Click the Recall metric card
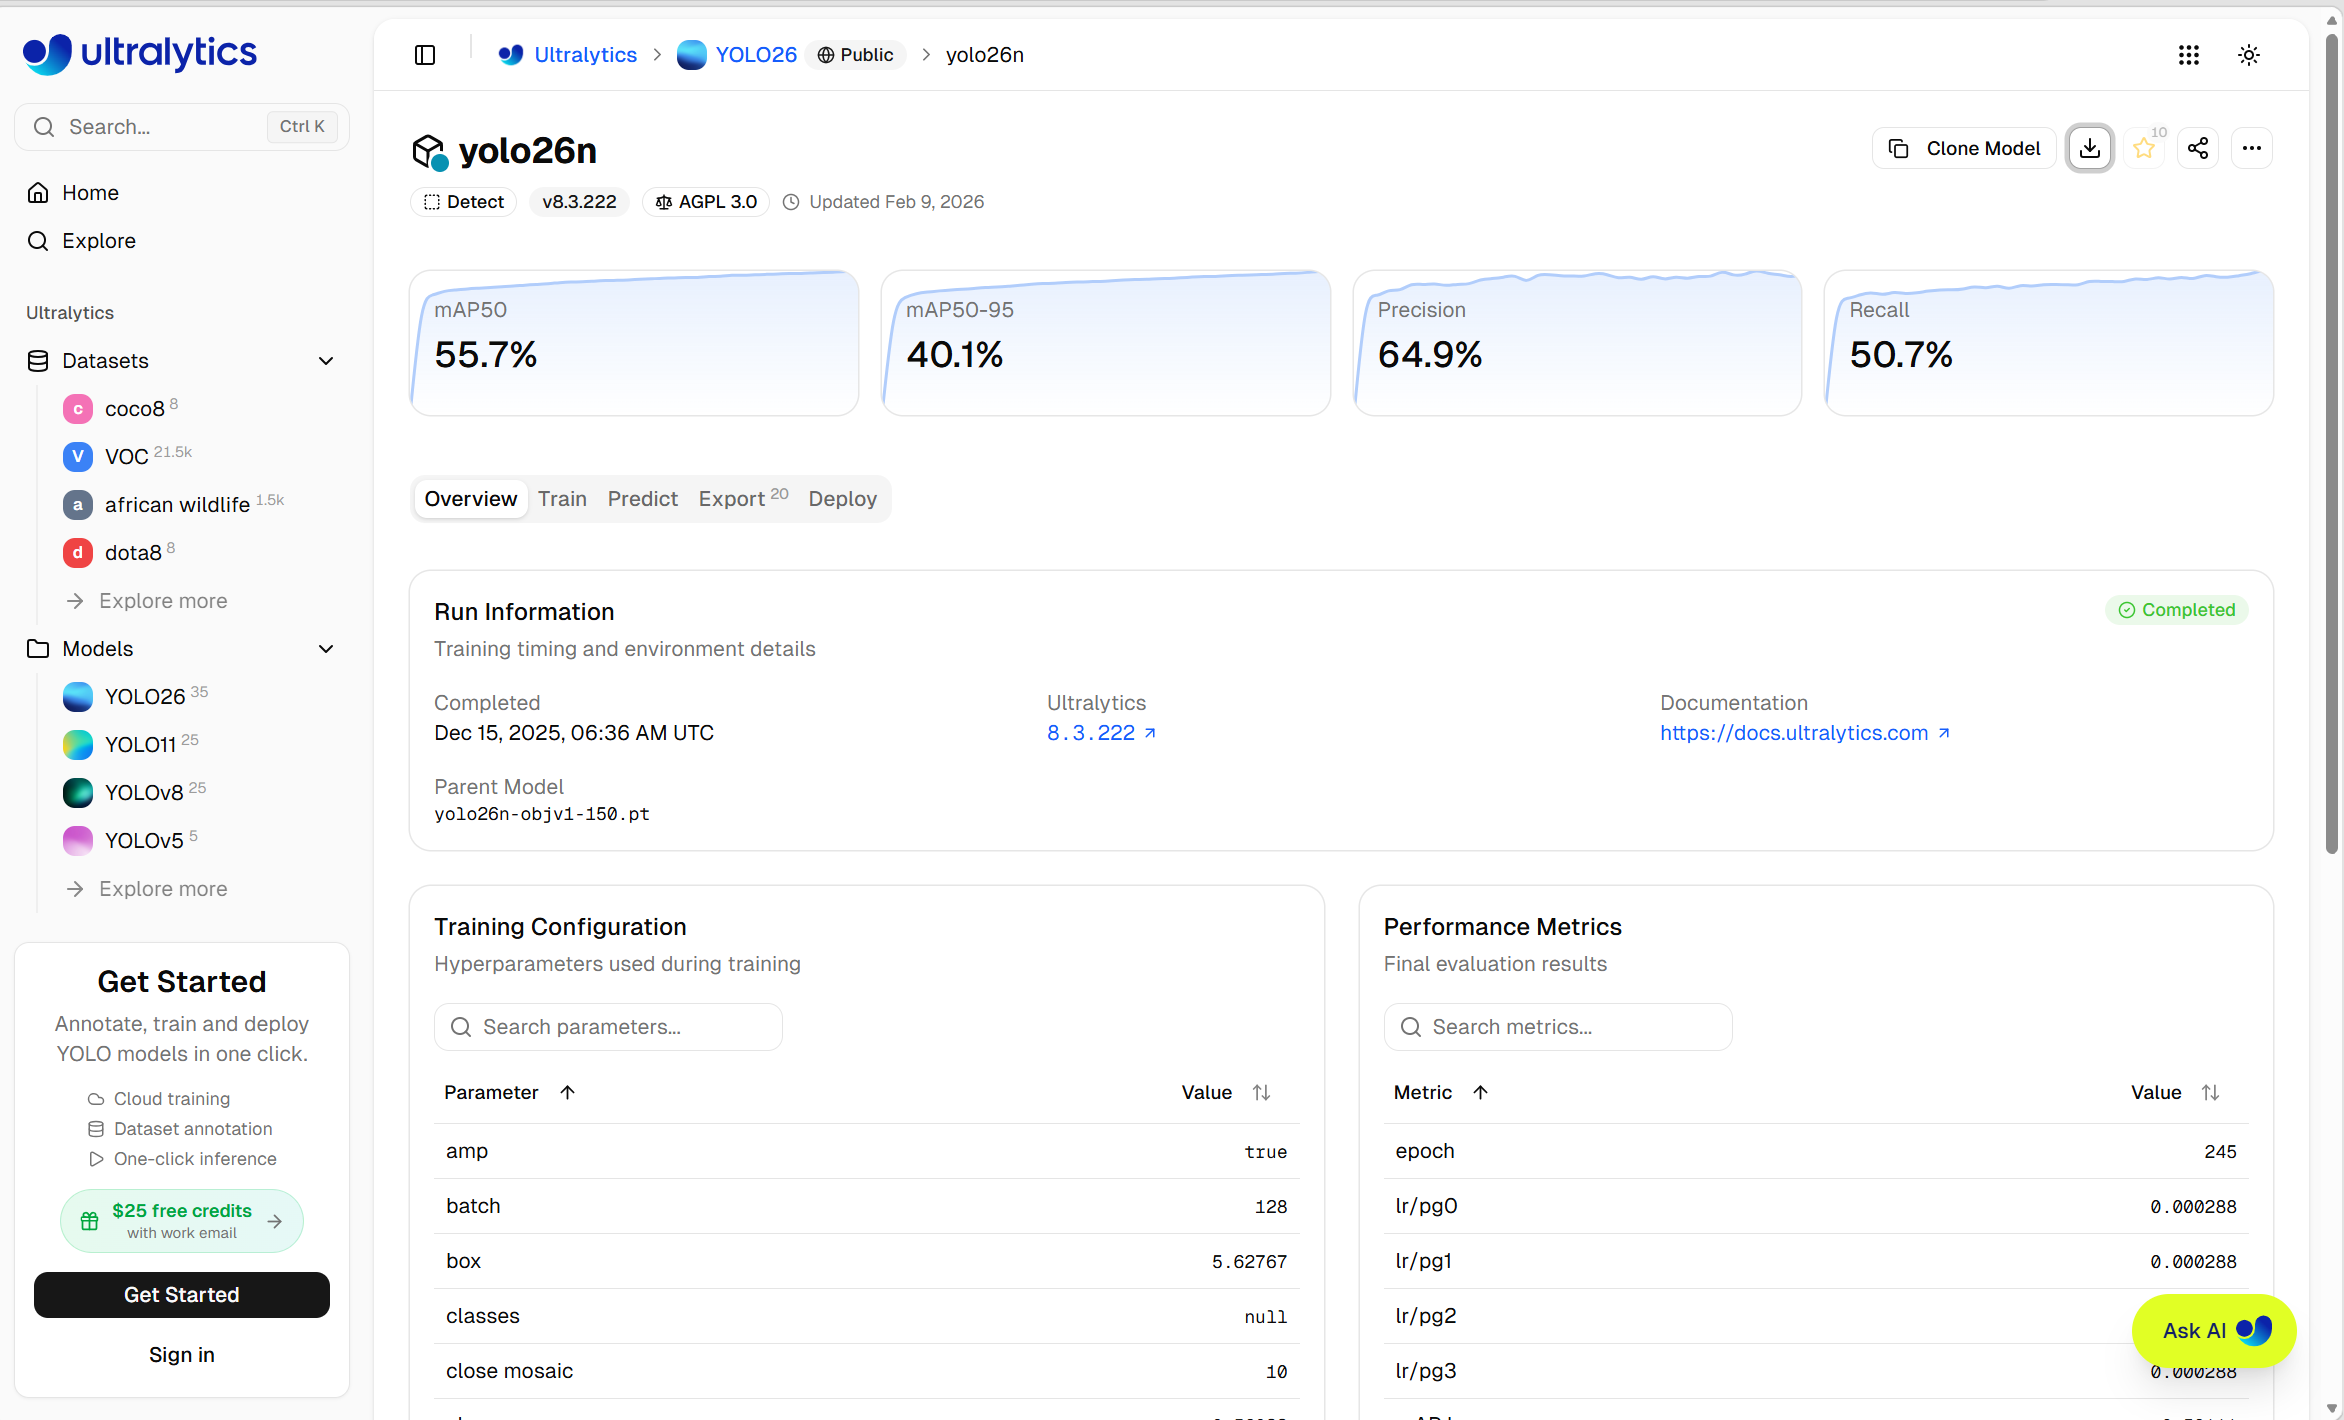The image size is (2344, 1420). pyautogui.click(x=2049, y=343)
